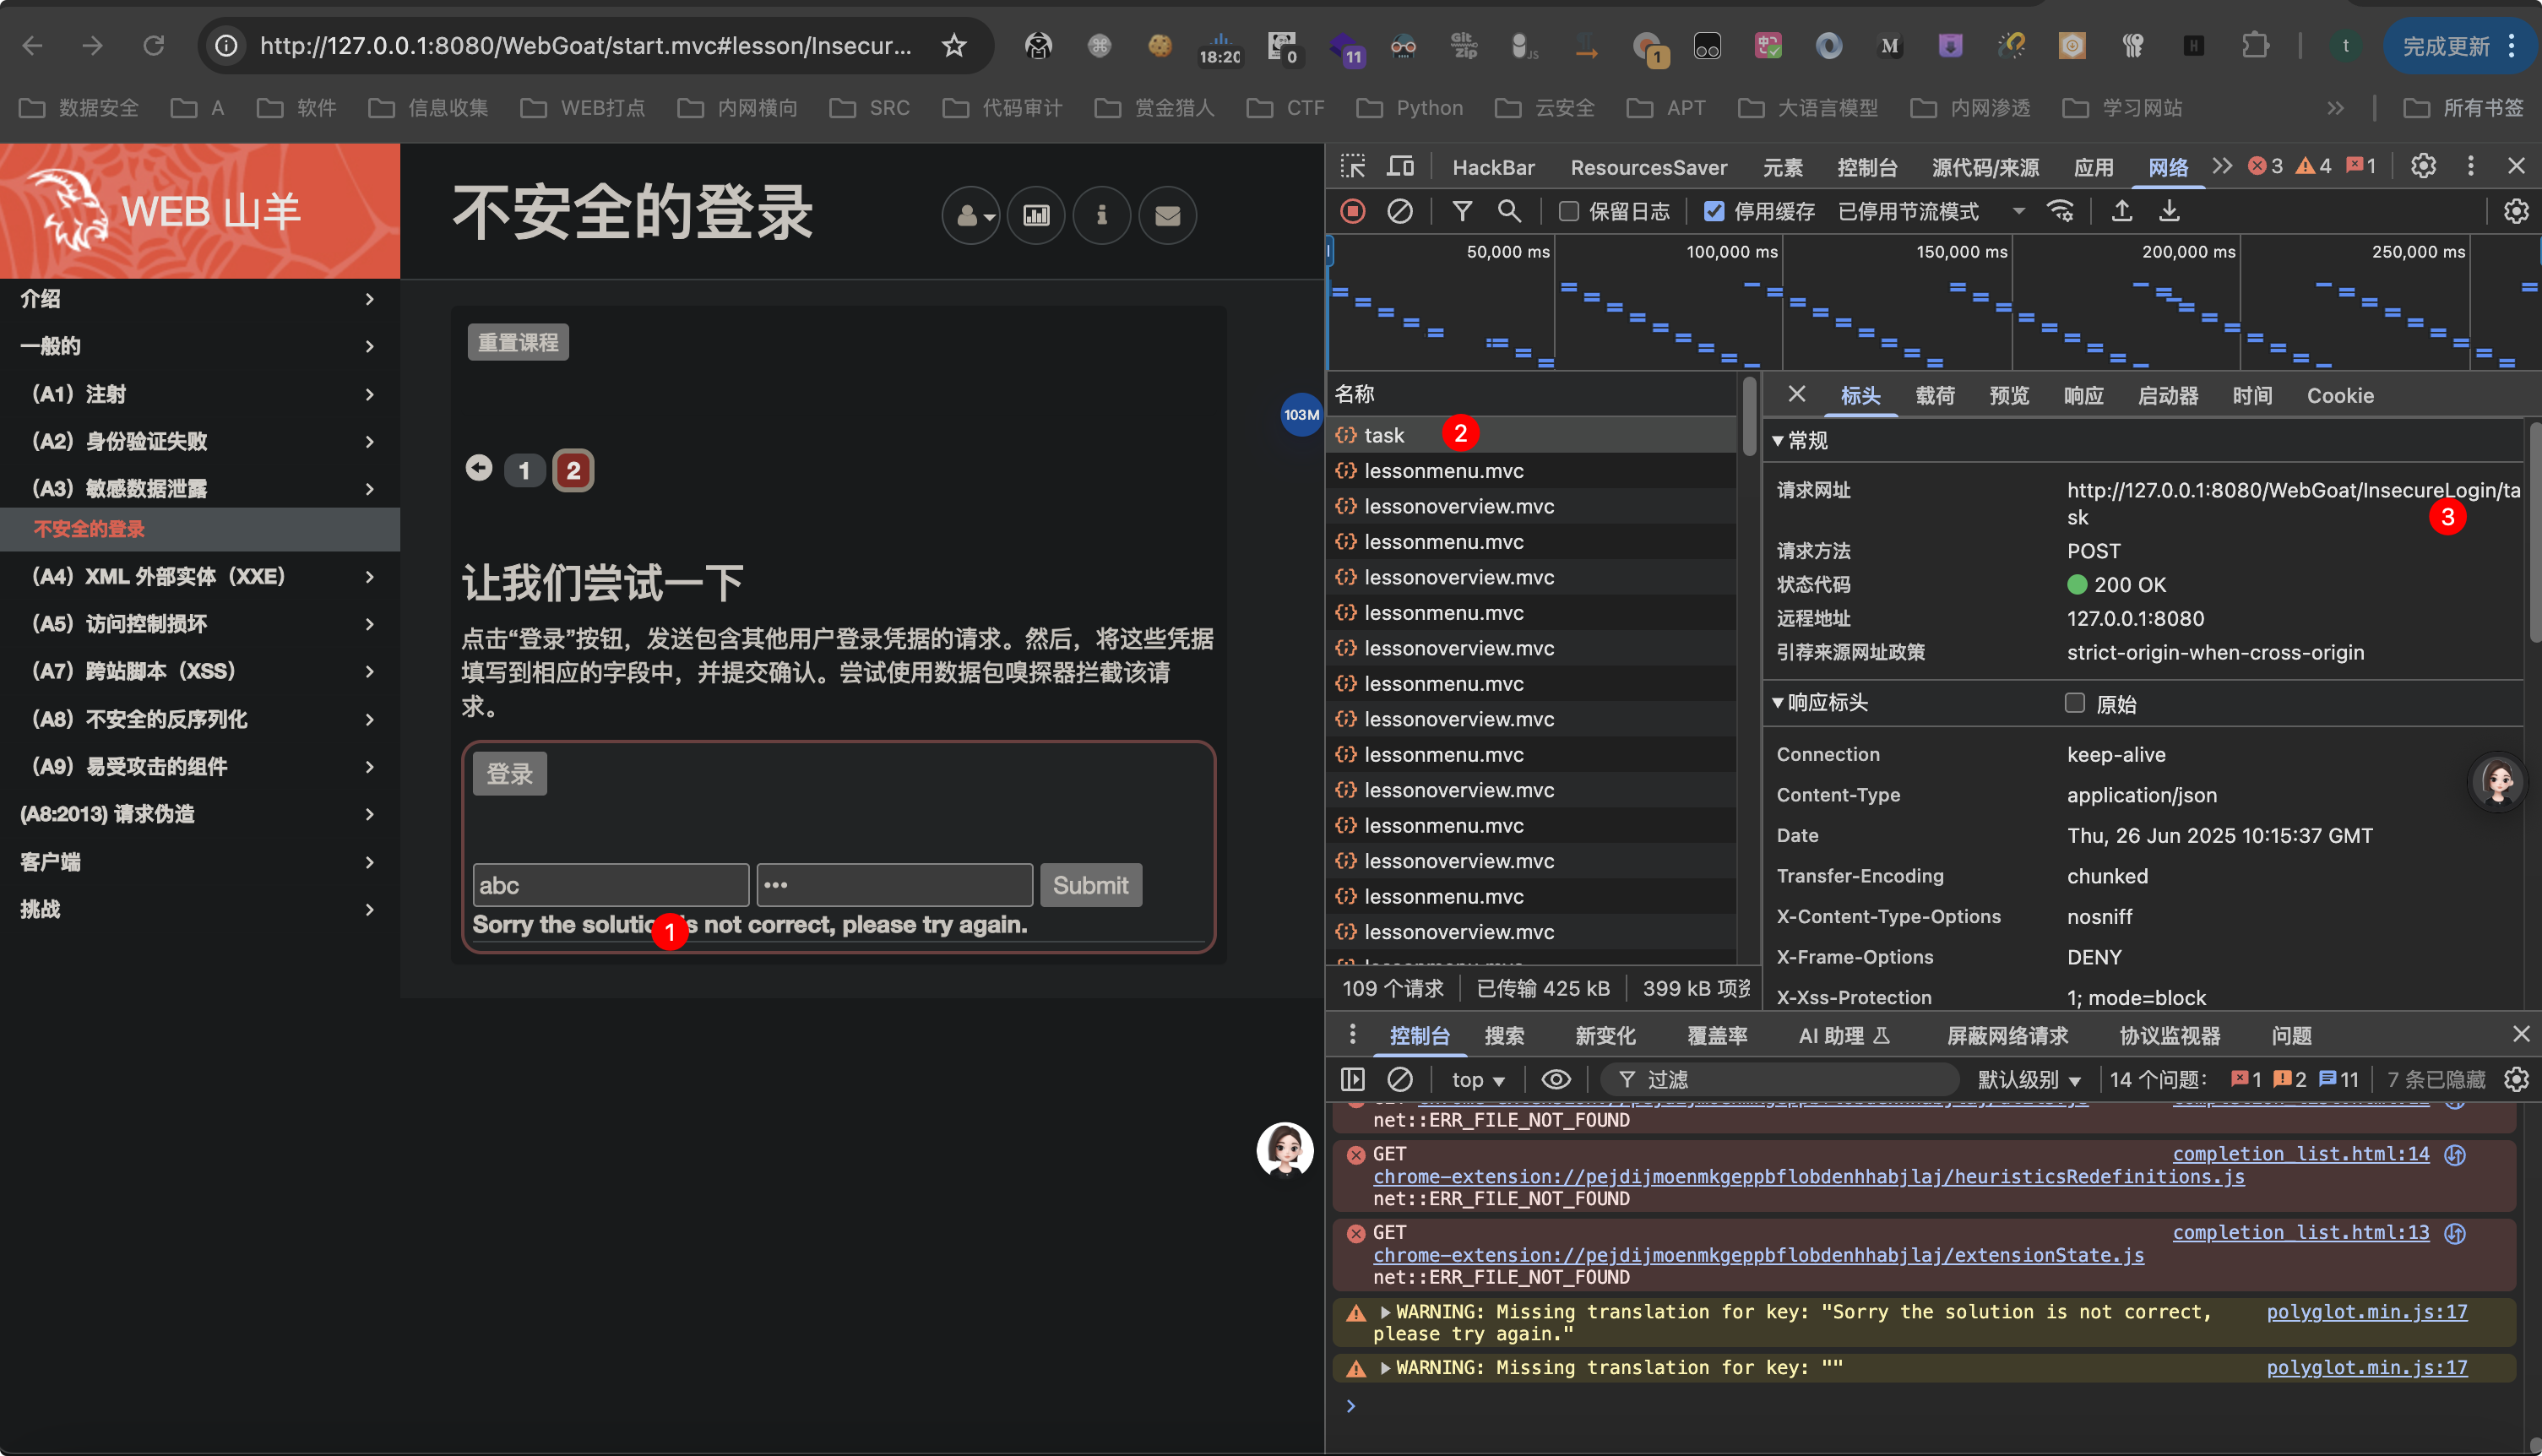Click the DevTools inspect element picker icon
Screen dimensions: 2542x1456
[1353, 166]
